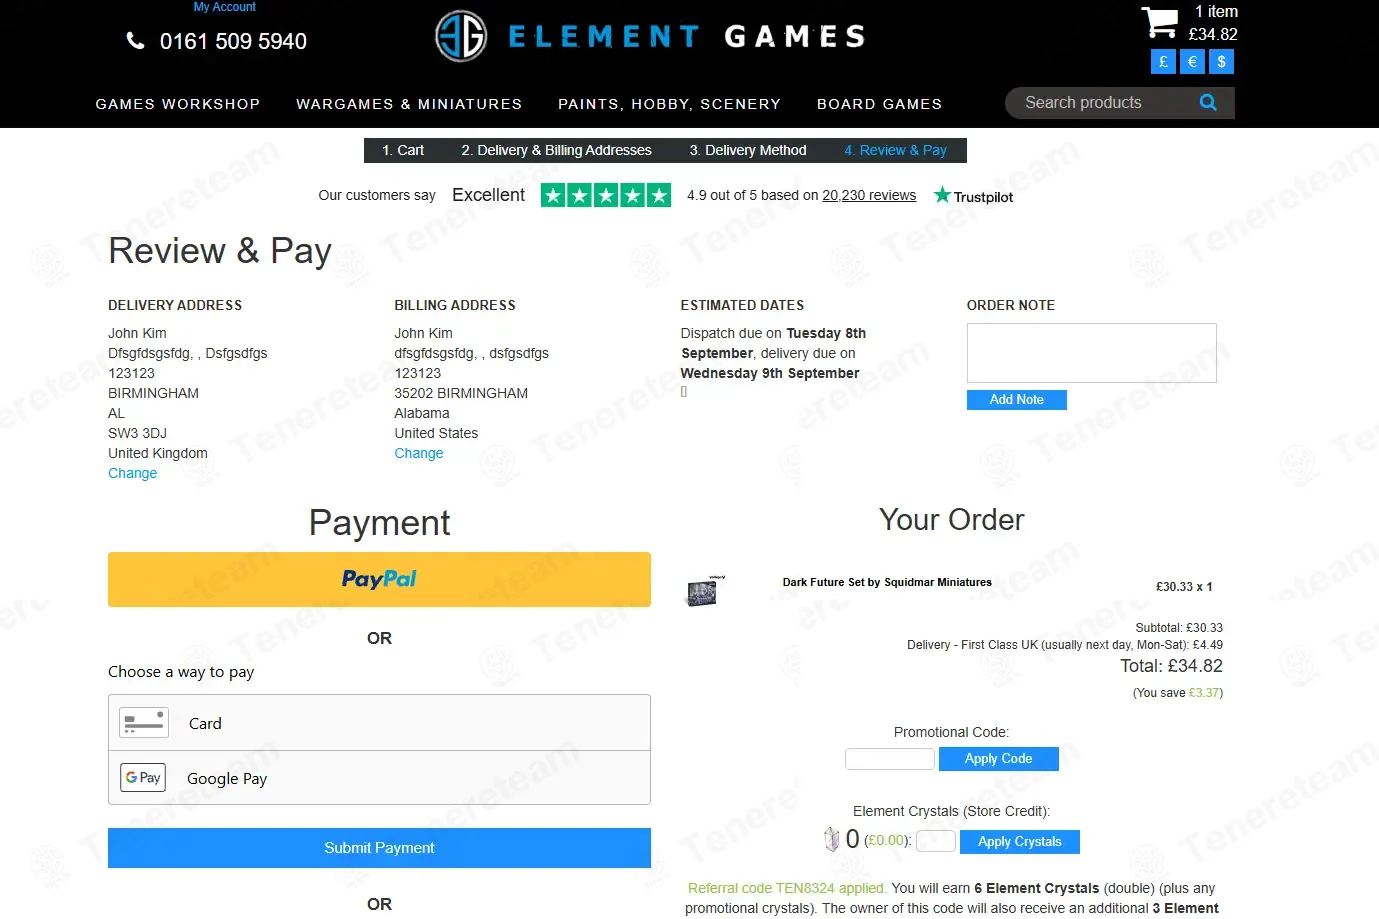Click the Element Crystals amount field
The image size is (1379, 919).
936,841
